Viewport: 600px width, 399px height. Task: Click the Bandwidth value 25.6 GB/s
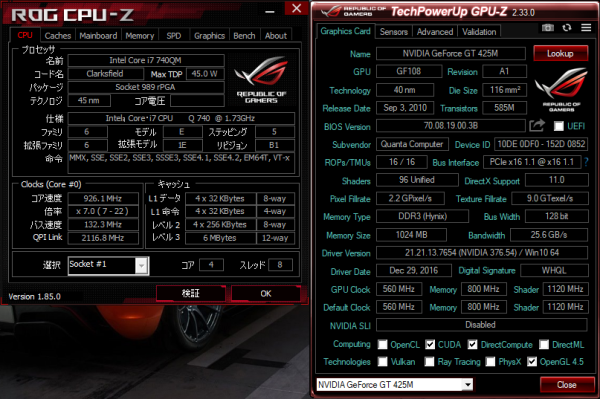pos(549,235)
